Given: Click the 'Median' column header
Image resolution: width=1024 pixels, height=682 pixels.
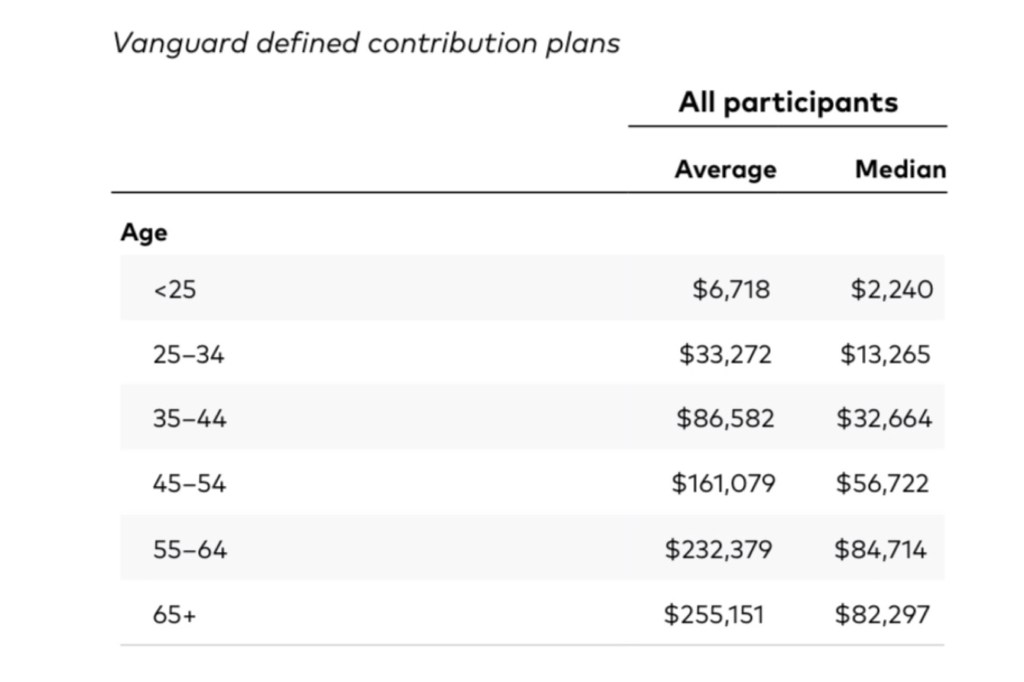Looking at the screenshot, I should [x=900, y=169].
